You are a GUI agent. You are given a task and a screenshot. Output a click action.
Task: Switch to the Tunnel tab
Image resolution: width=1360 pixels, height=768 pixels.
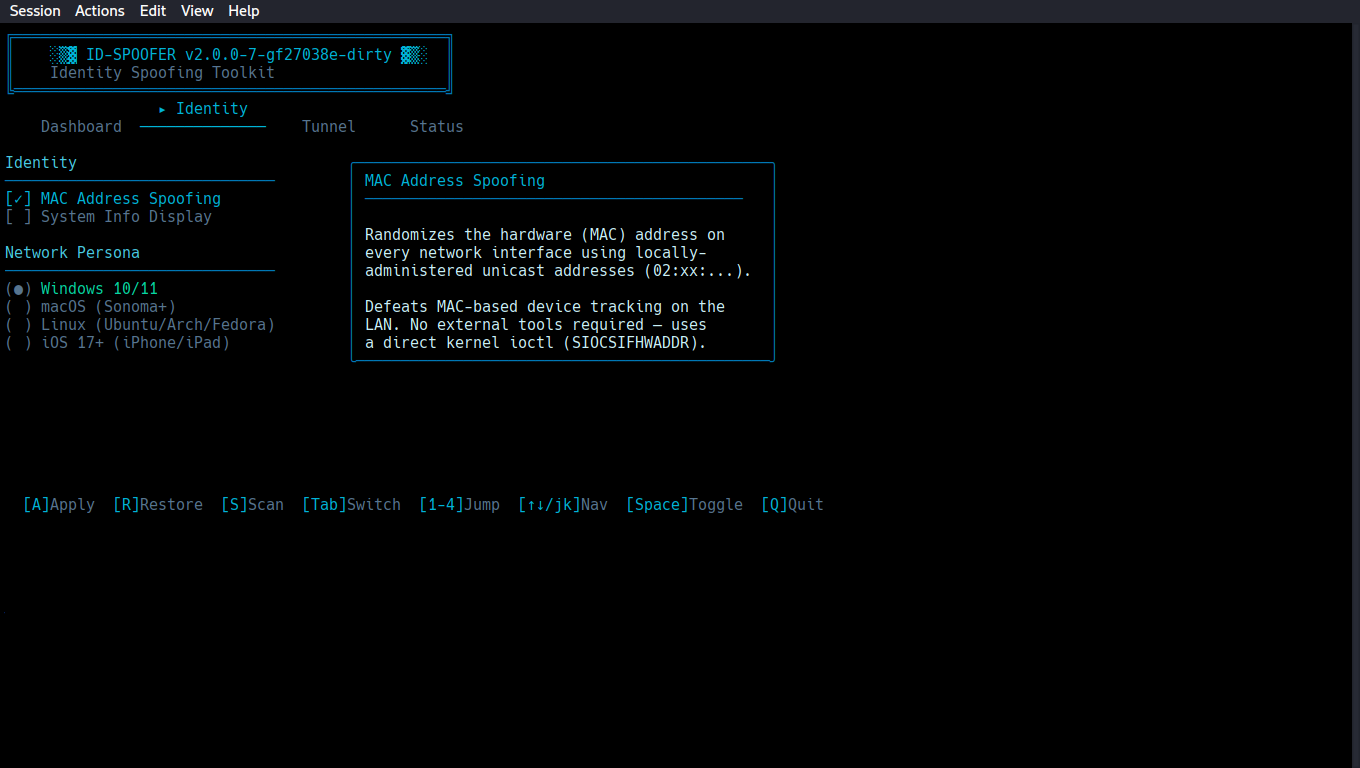329,127
